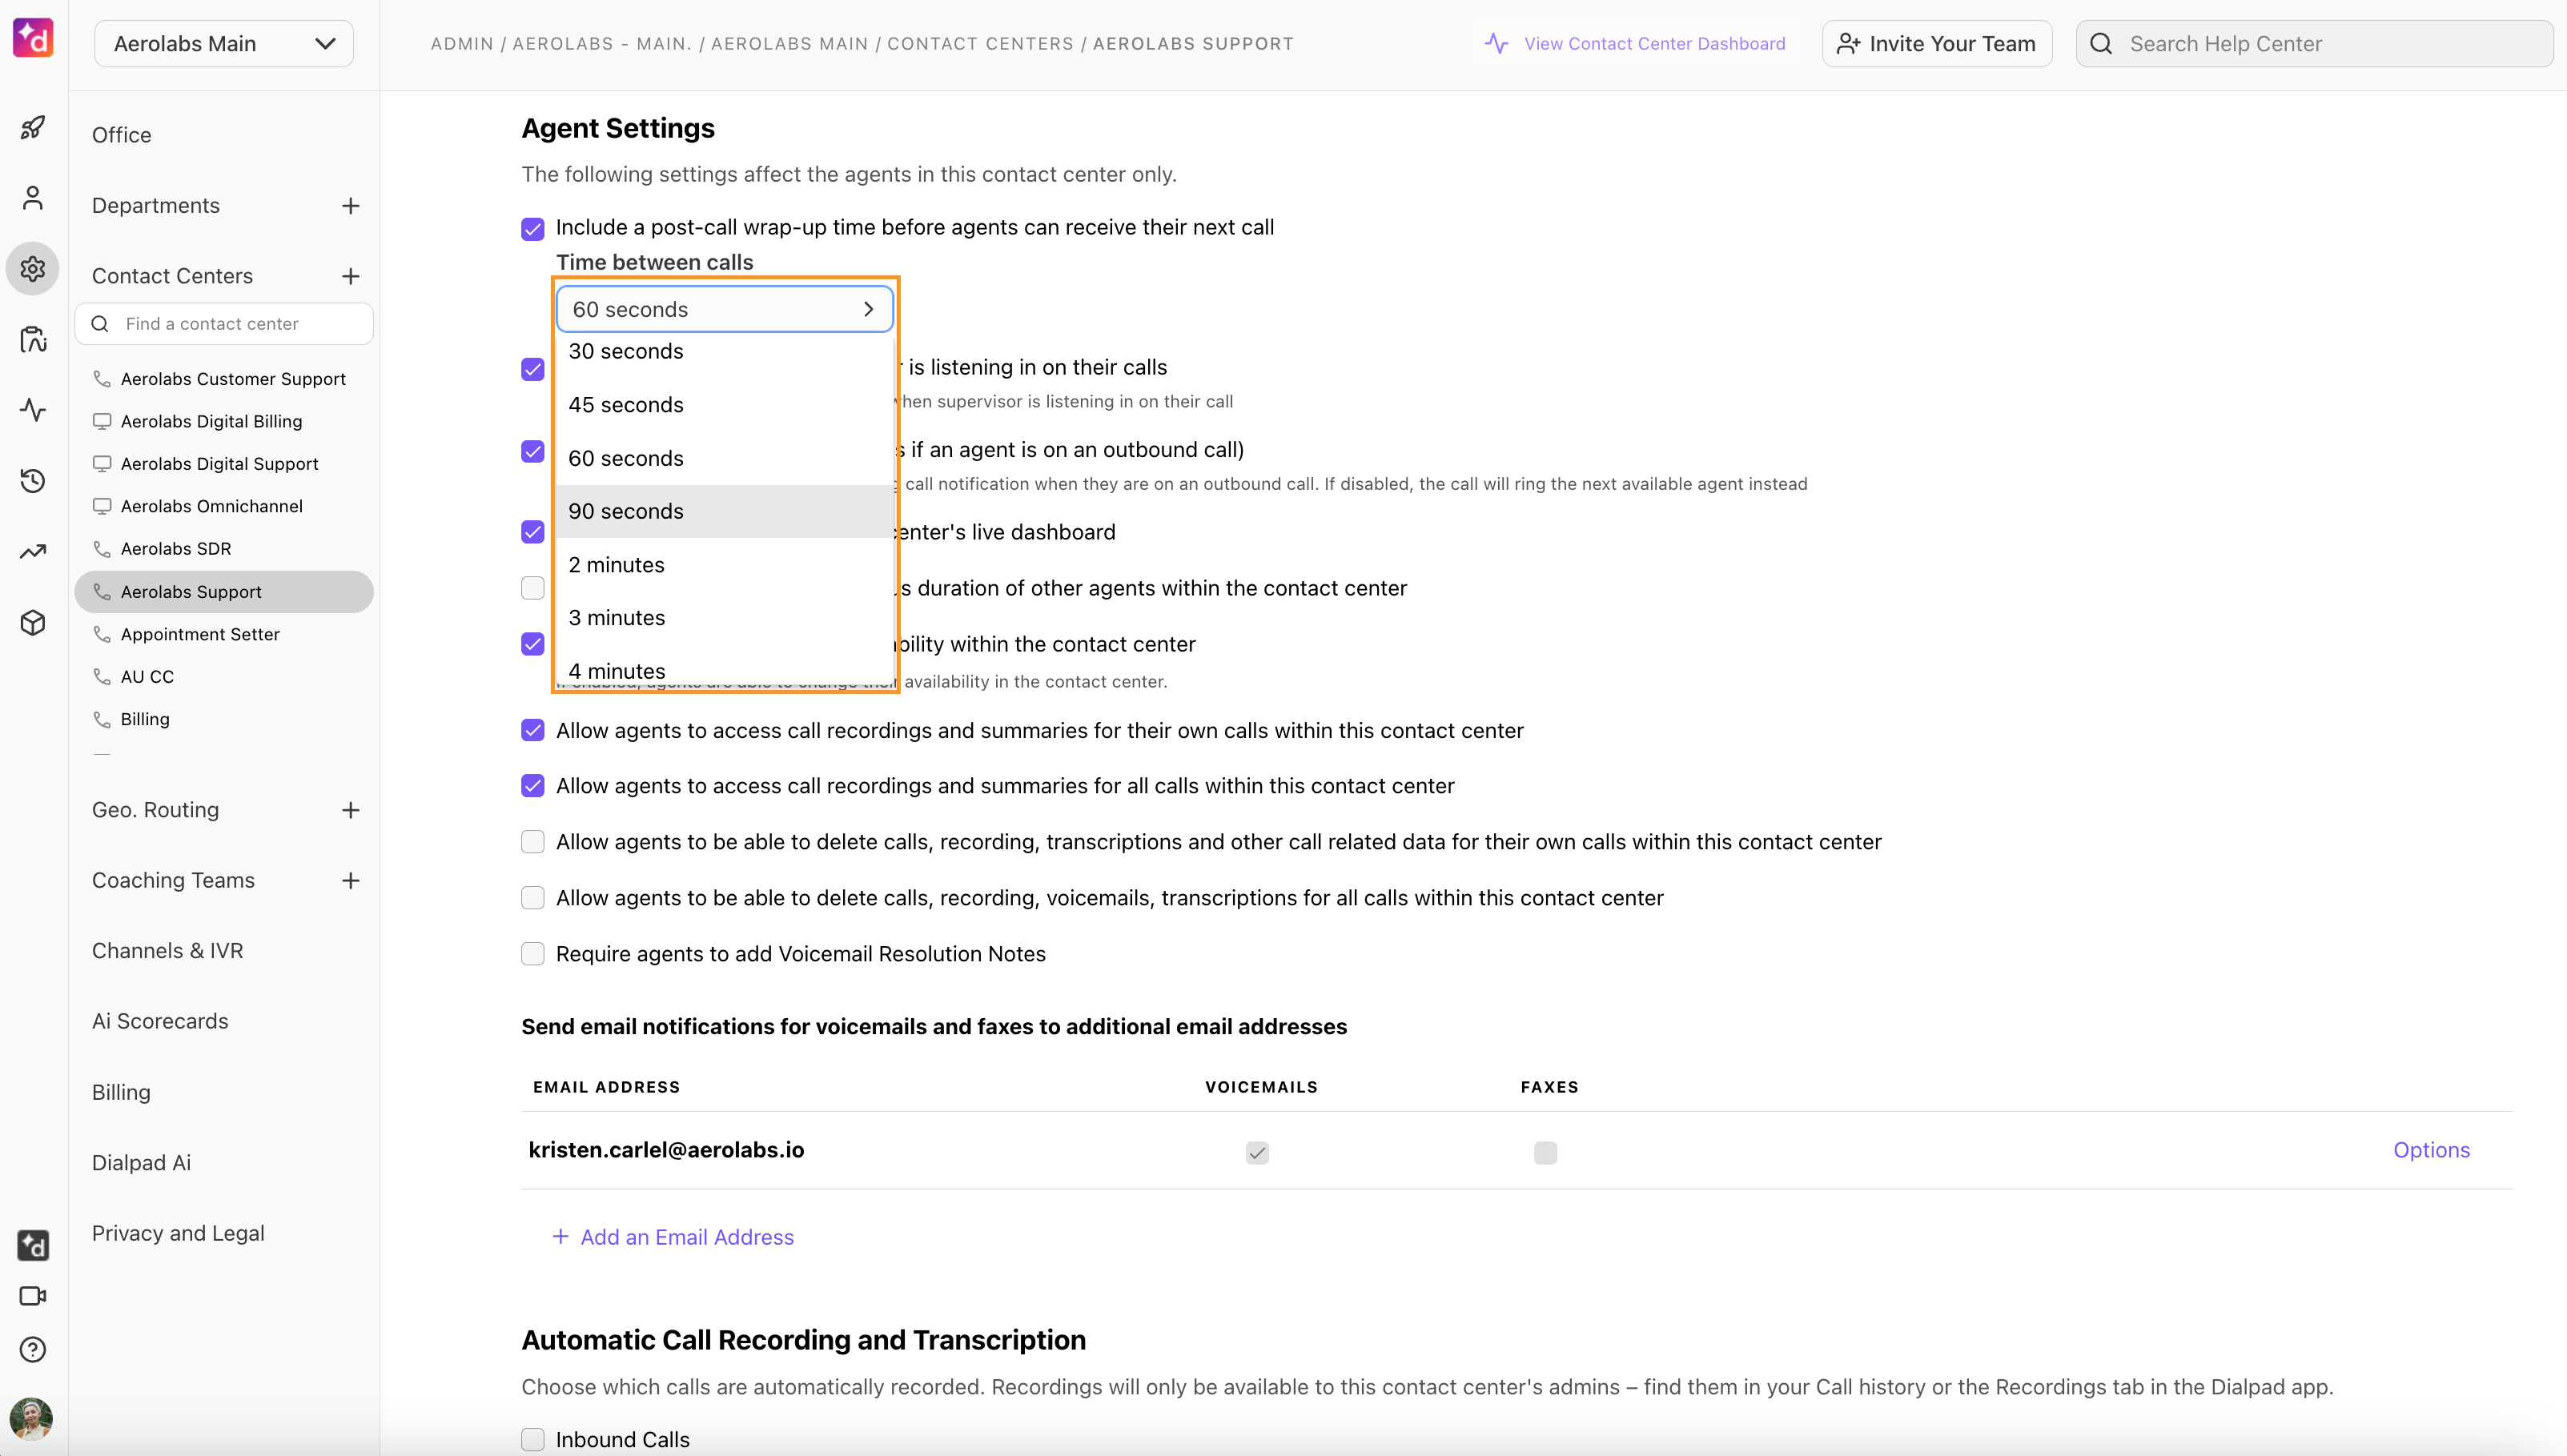Choose 2 minutes from the dropdown list

point(724,565)
